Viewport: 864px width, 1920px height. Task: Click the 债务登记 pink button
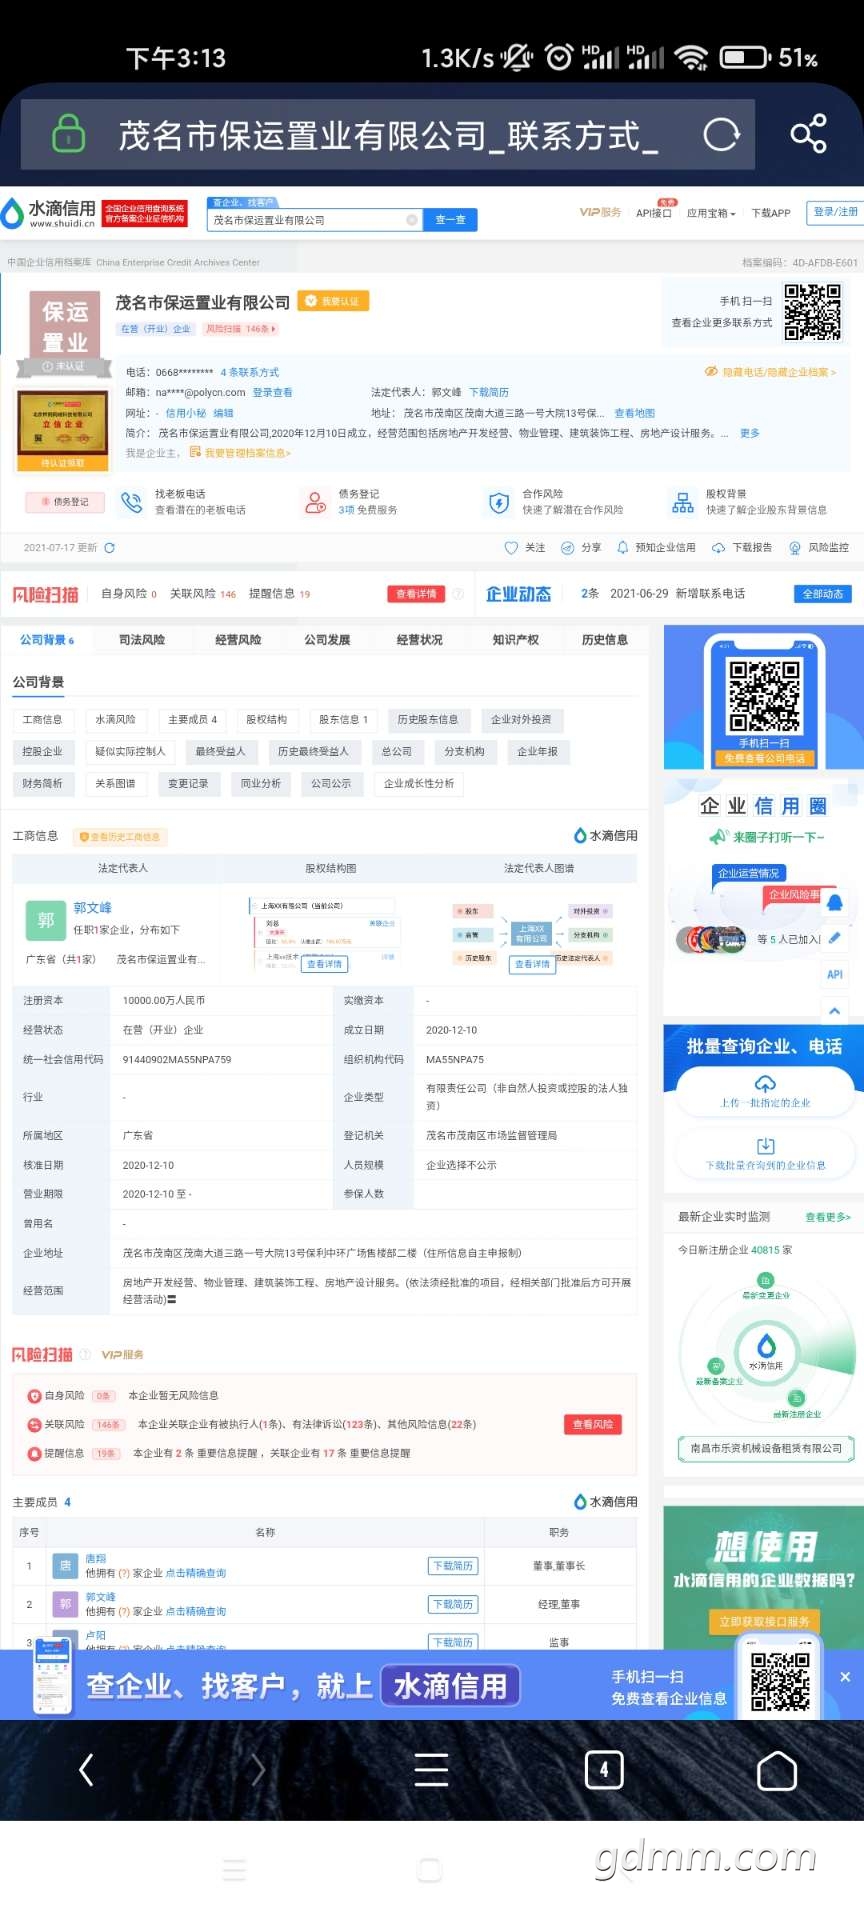(65, 502)
